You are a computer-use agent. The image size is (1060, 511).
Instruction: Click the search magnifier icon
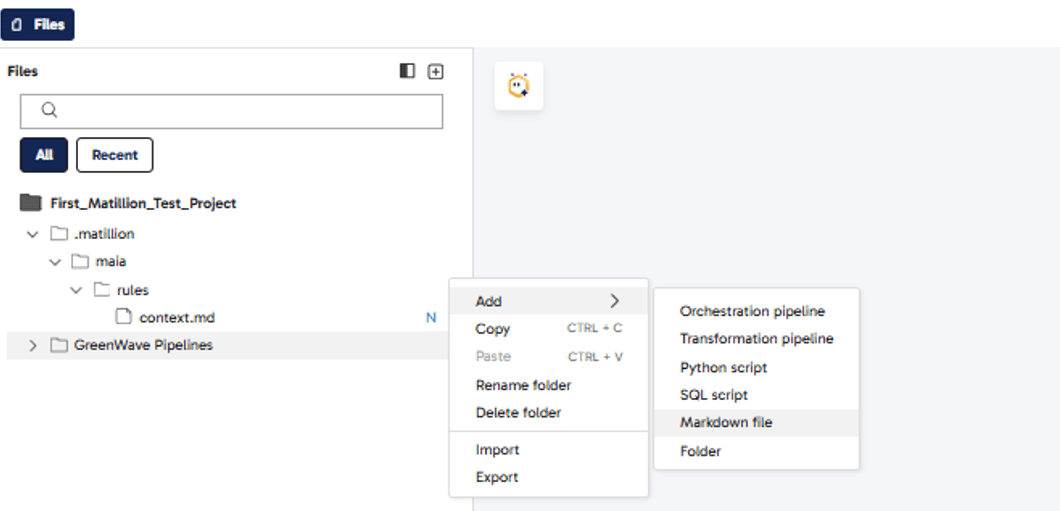click(49, 110)
